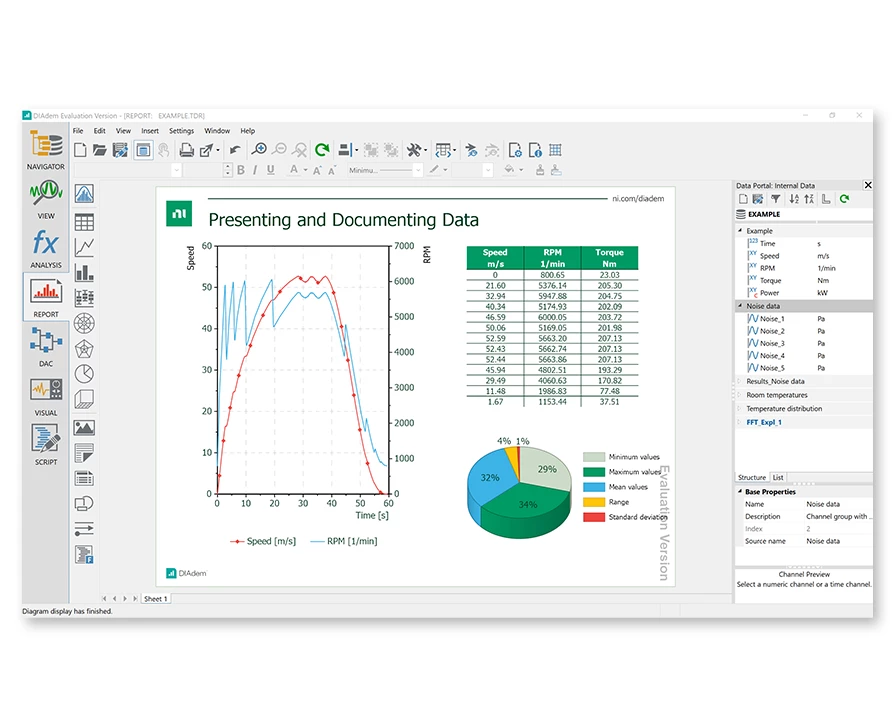Expand the FFT_Expl_1 group
This screenshot has height=727, width=894.
click(x=740, y=422)
